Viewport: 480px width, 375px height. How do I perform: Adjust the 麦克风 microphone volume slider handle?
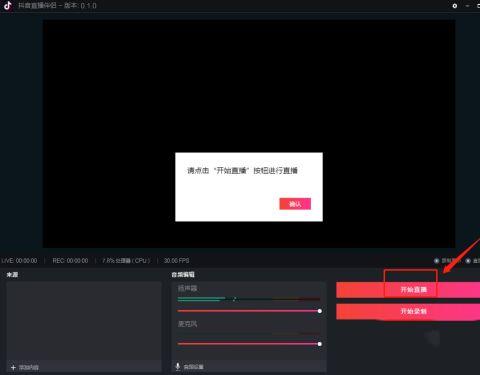320,344
